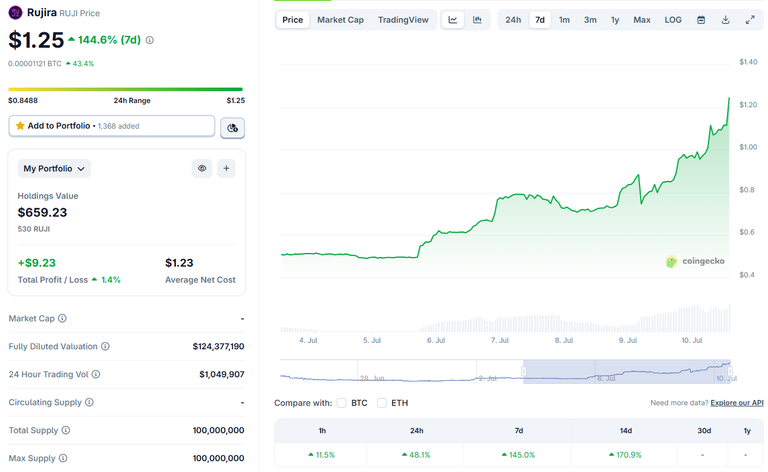Image resolution: width=768 pixels, height=472 pixels.
Task: Click the 48.1% 24h change cell
Action: (x=416, y=455)
